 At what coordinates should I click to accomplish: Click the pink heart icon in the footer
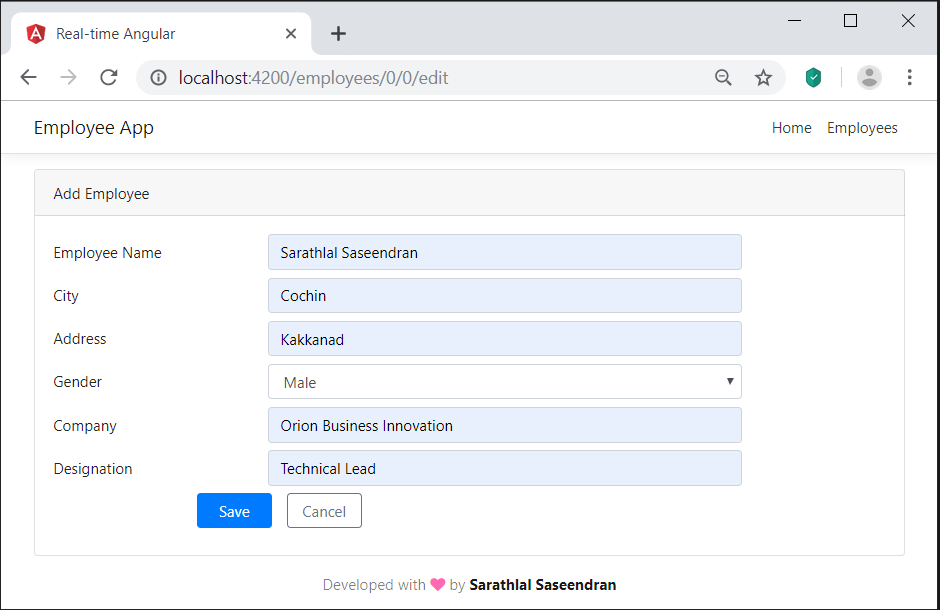[x=437, y=585]
